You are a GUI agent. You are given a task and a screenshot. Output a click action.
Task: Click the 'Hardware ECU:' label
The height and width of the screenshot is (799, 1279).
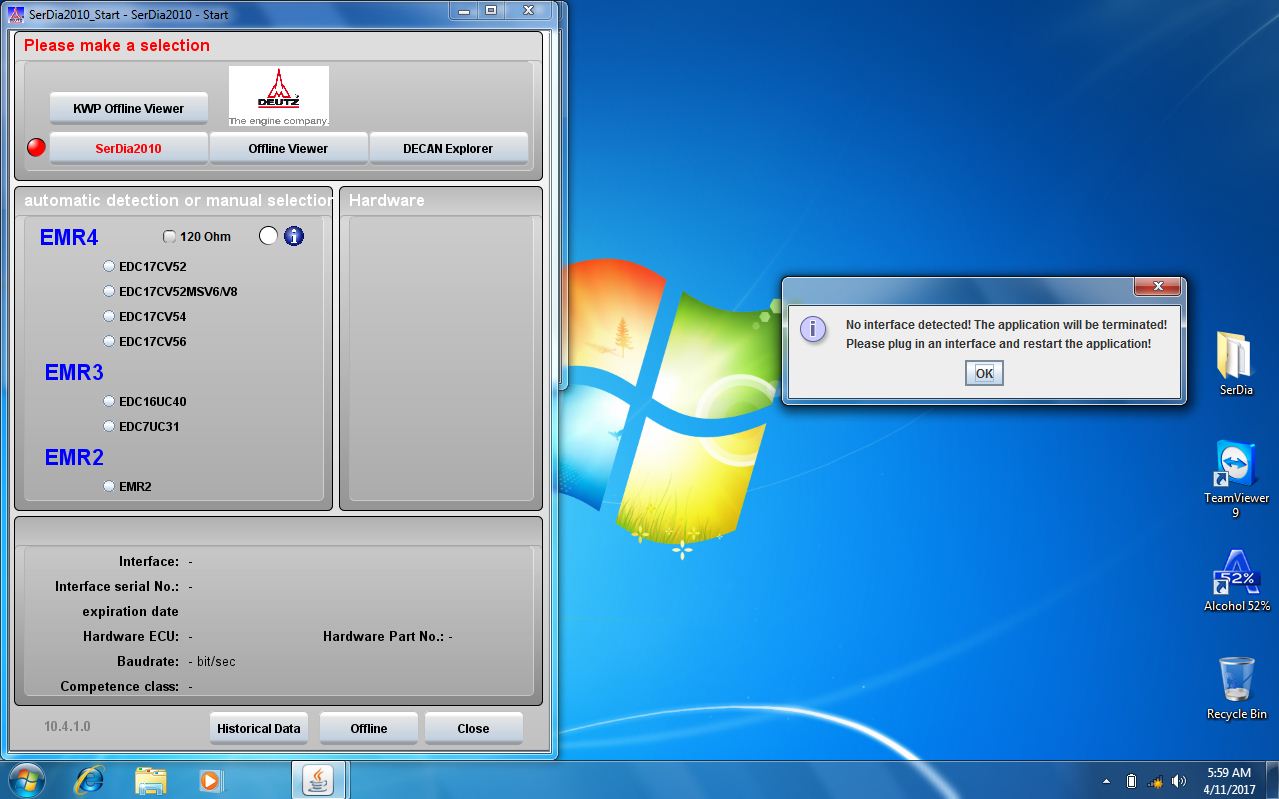point(131,636)
